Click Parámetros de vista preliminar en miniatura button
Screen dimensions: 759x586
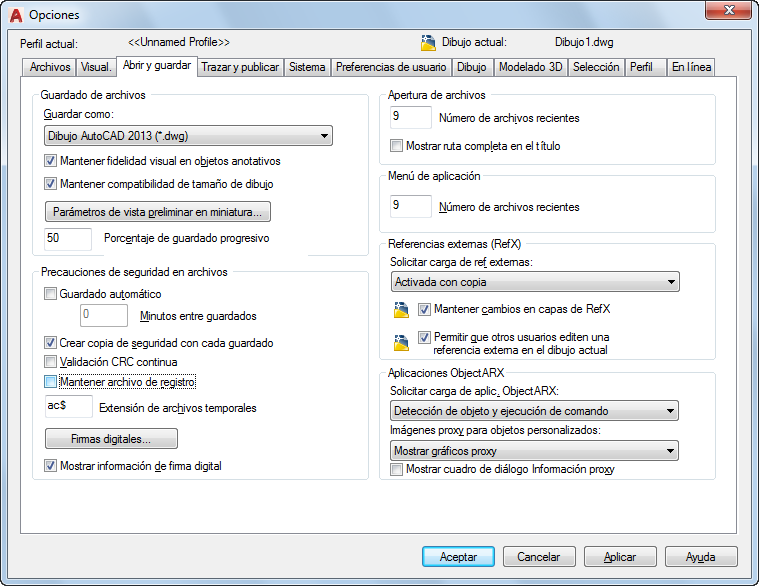tap(157, 212)
